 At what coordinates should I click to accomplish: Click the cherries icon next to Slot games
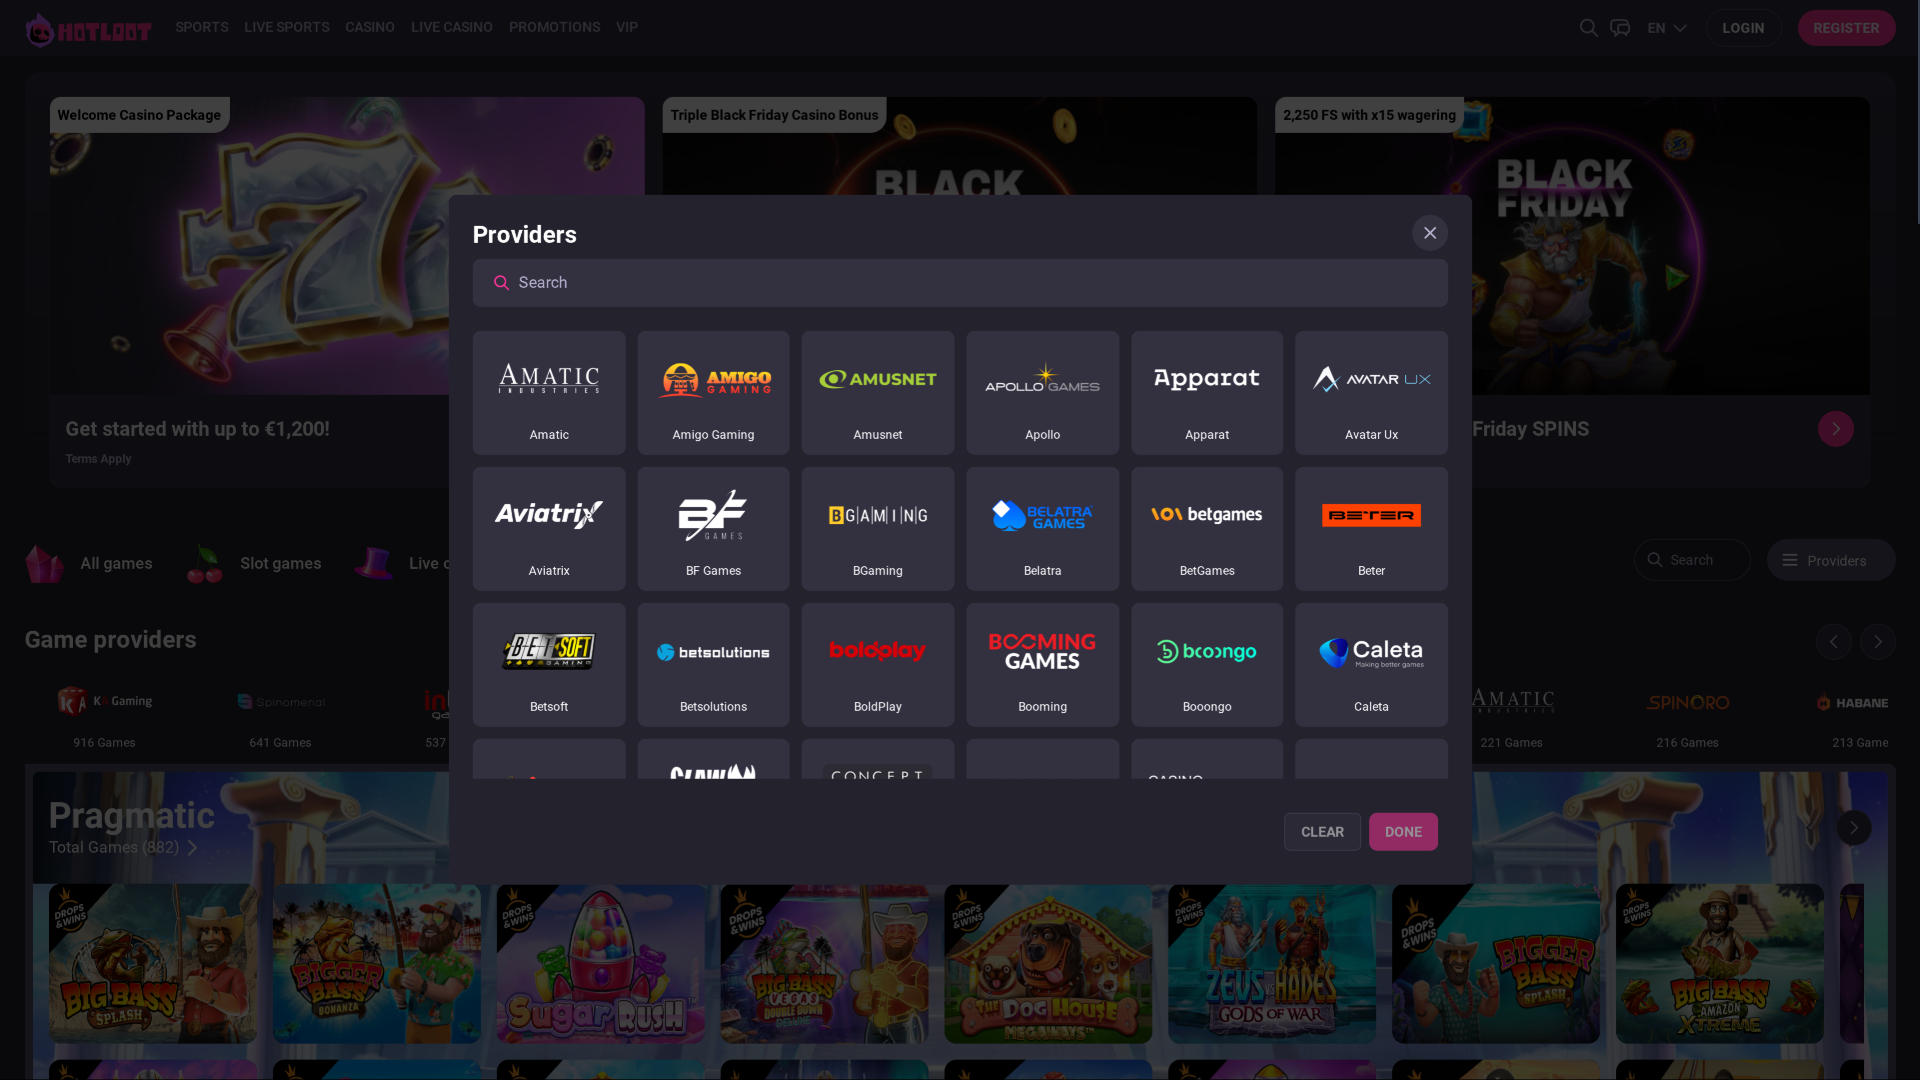204,563
